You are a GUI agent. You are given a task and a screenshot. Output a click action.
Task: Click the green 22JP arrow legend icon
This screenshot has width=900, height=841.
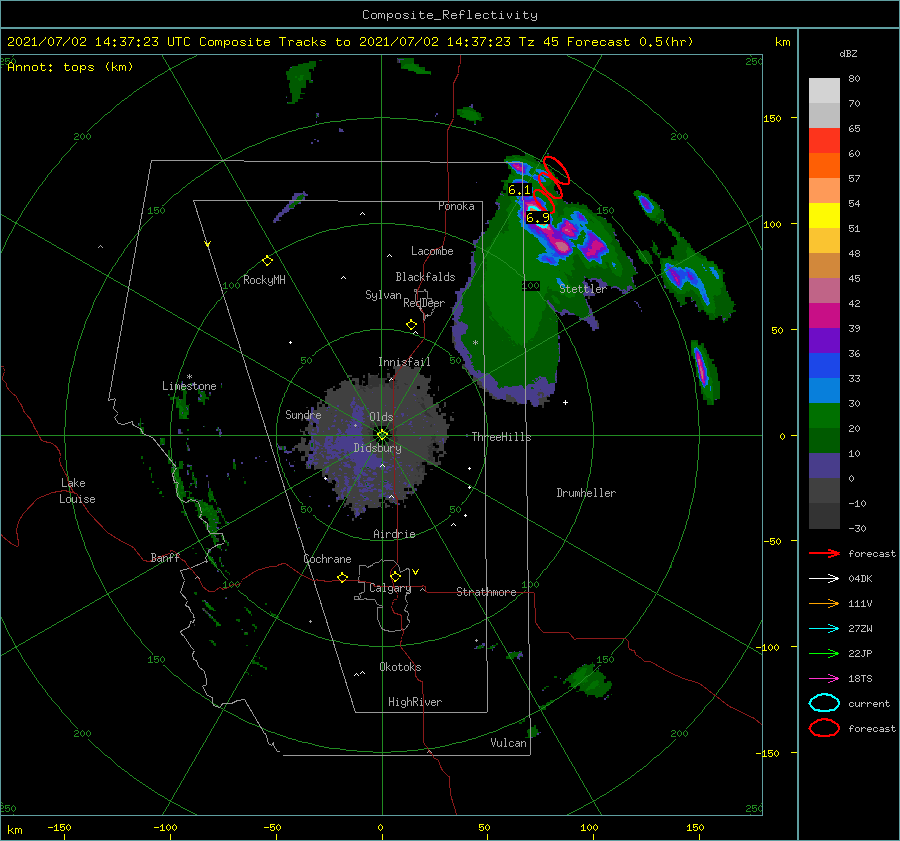[x=824, y=653]
